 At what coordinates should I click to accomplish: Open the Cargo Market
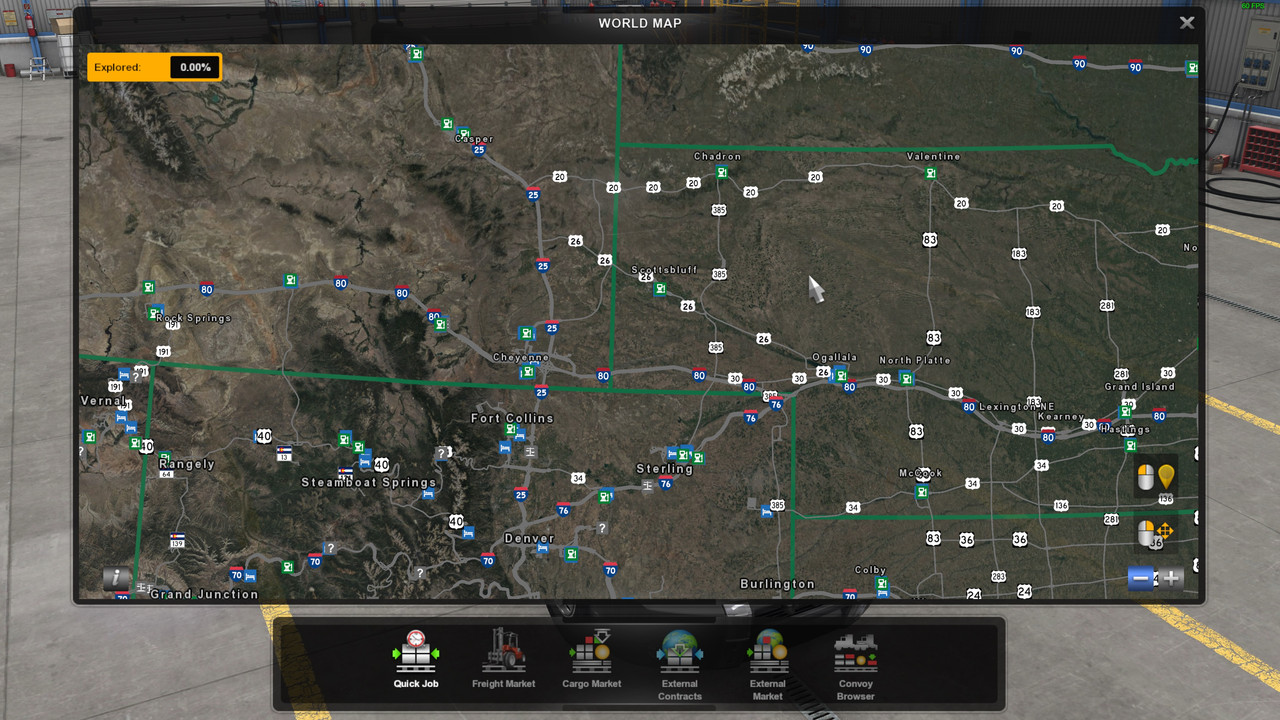click(x=591, y=660)
